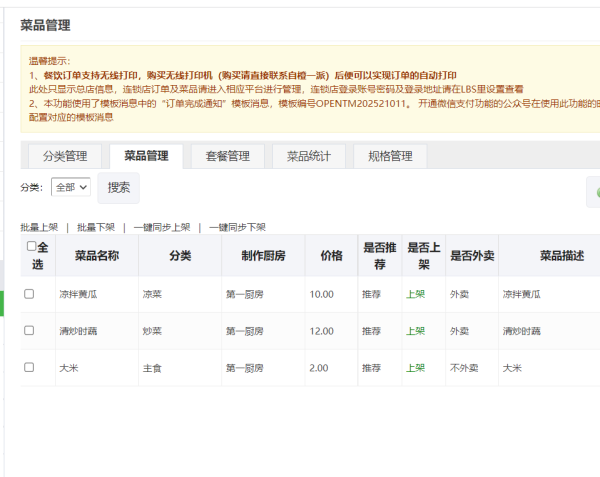Click the 上架 status in 清炒时蔬 row
The image size is (600, 477).
pyautogui.click(x=416, y=331)
